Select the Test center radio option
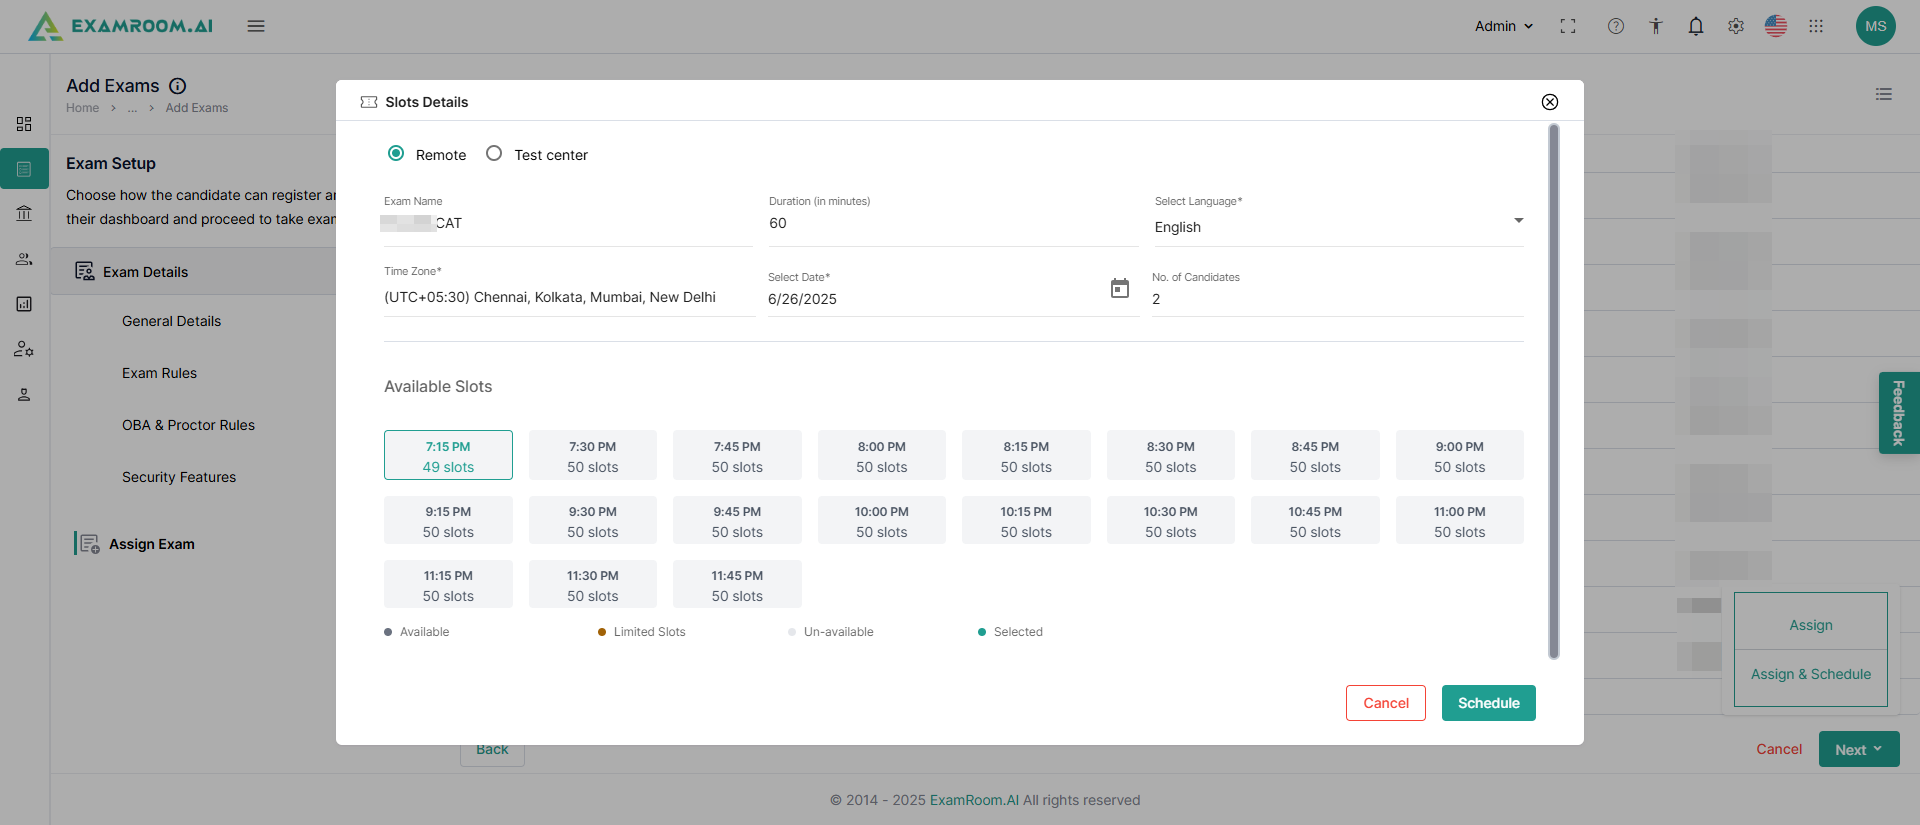Screen dimensions: 1920x825 [494, 154]
